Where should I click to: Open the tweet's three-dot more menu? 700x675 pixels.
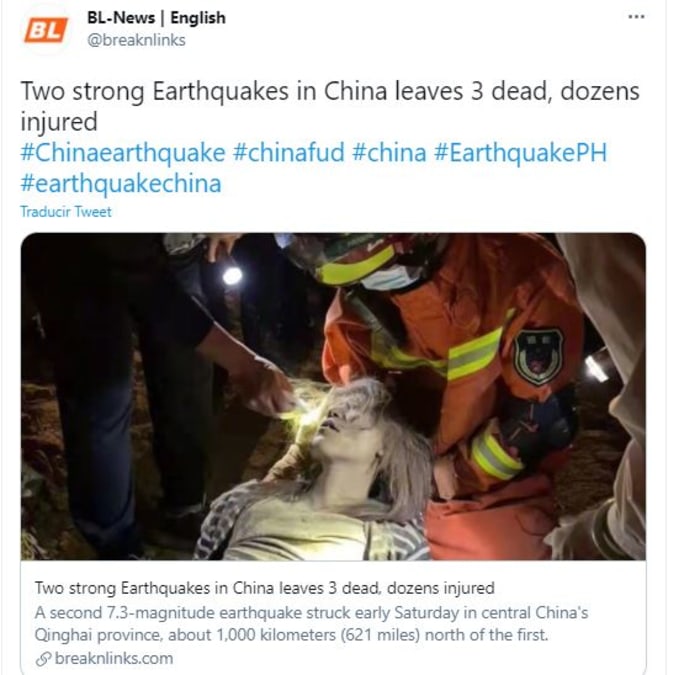pos(636,17)
